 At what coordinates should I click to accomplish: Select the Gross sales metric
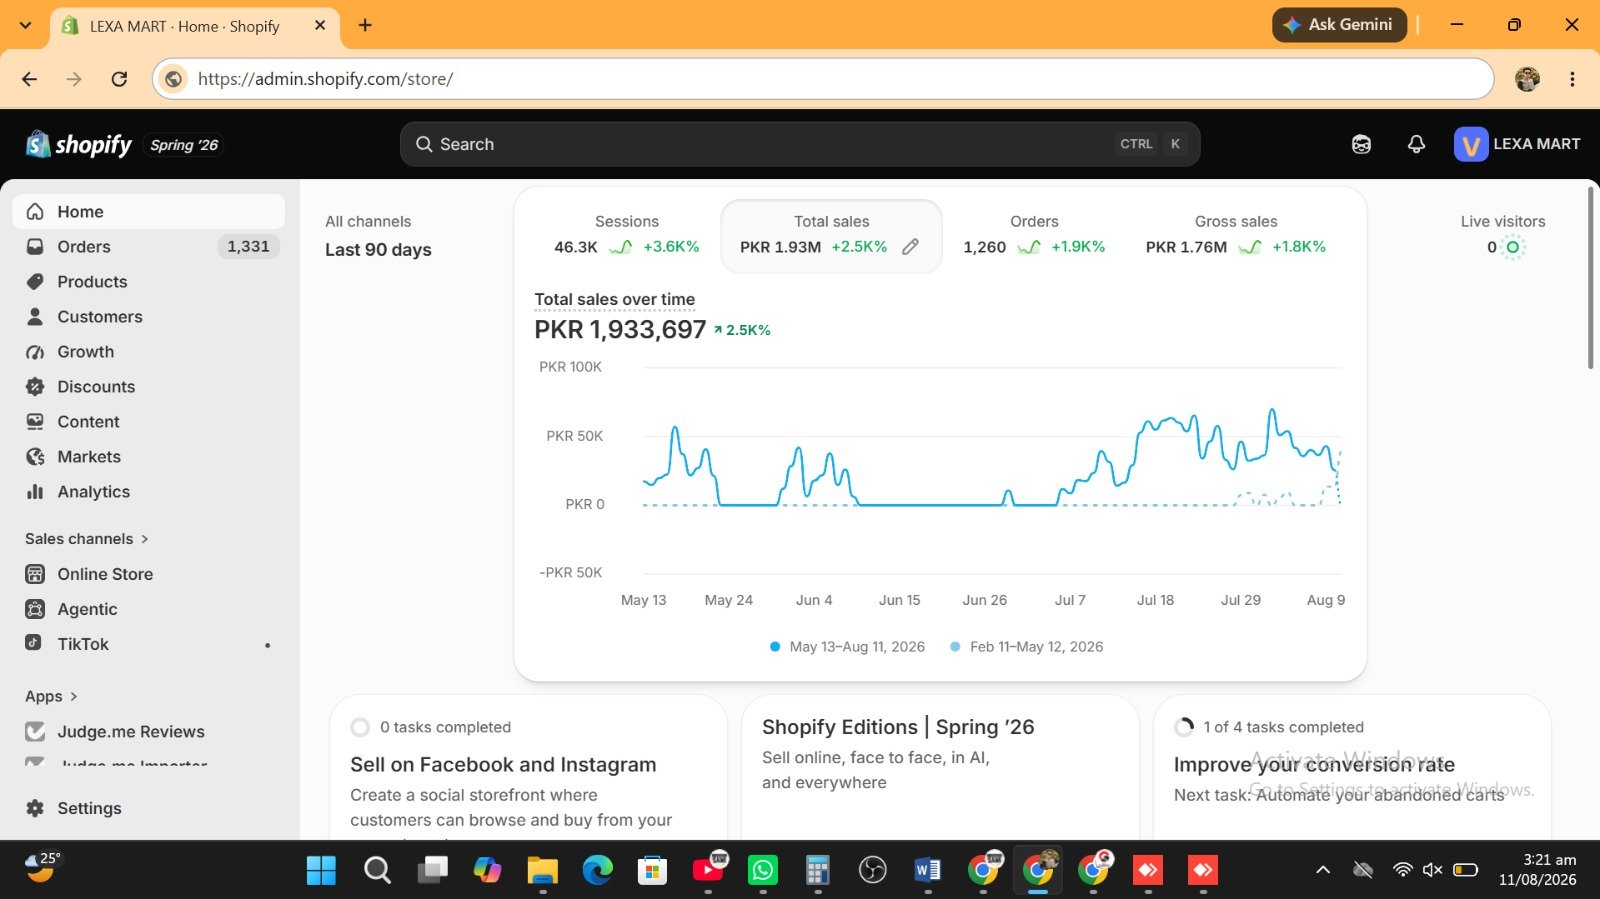coord(1236,235)
